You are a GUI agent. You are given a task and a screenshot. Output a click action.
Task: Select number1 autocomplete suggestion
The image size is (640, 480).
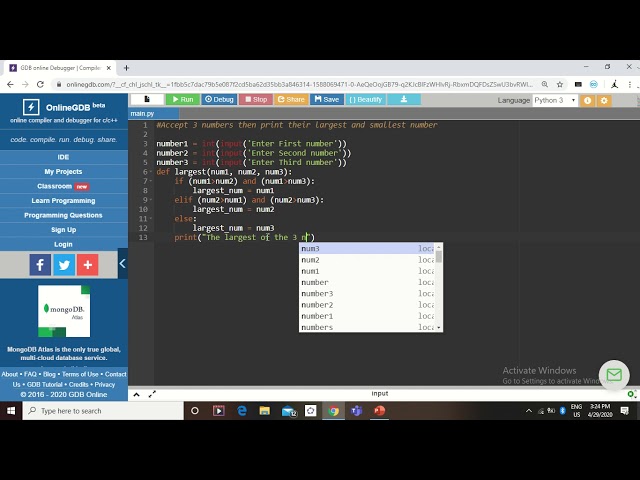point(367,316)
